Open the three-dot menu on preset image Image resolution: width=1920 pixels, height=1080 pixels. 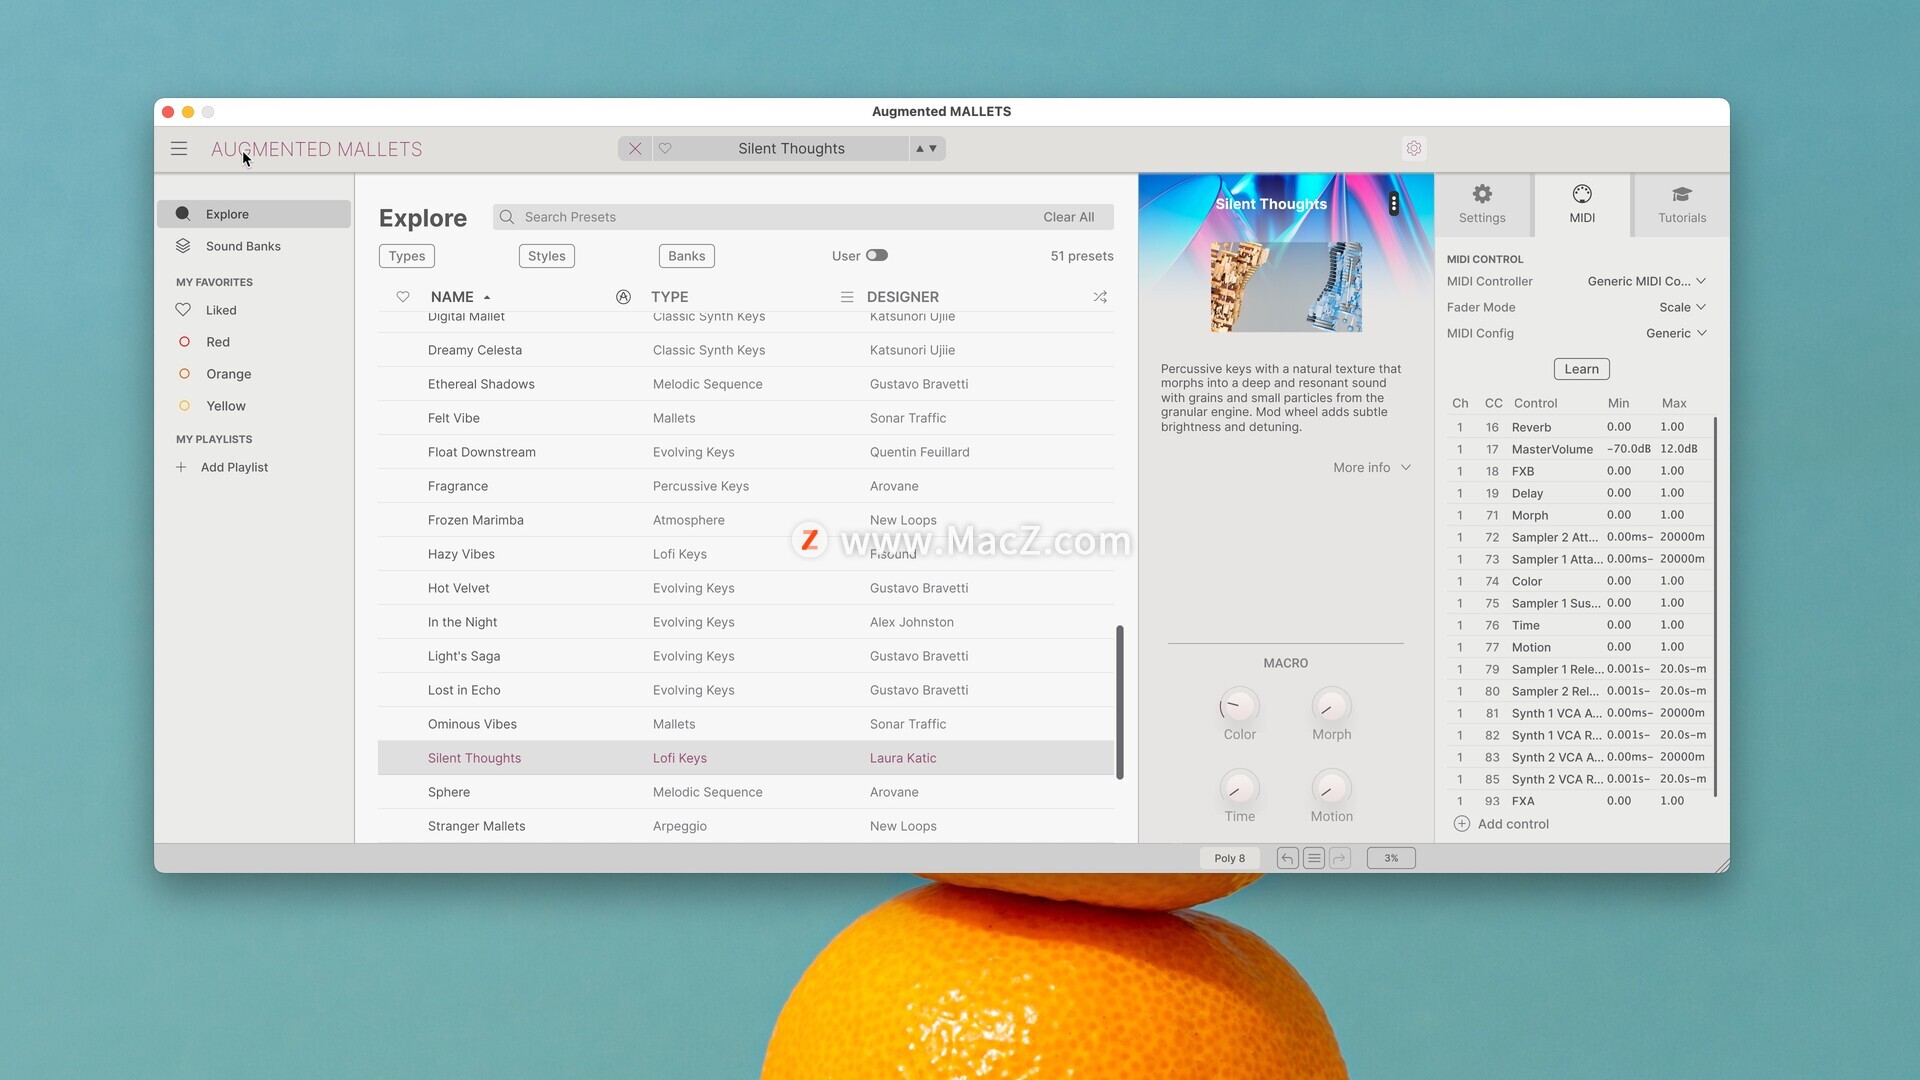(x=1393, y=204)
